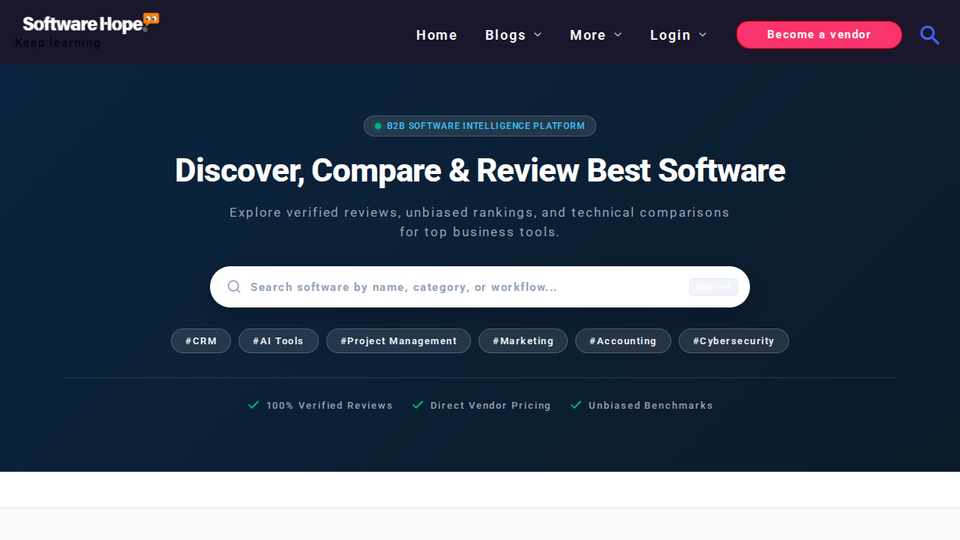Go to the Home menu item
960x540 pixels.
[x=437, y=35]
